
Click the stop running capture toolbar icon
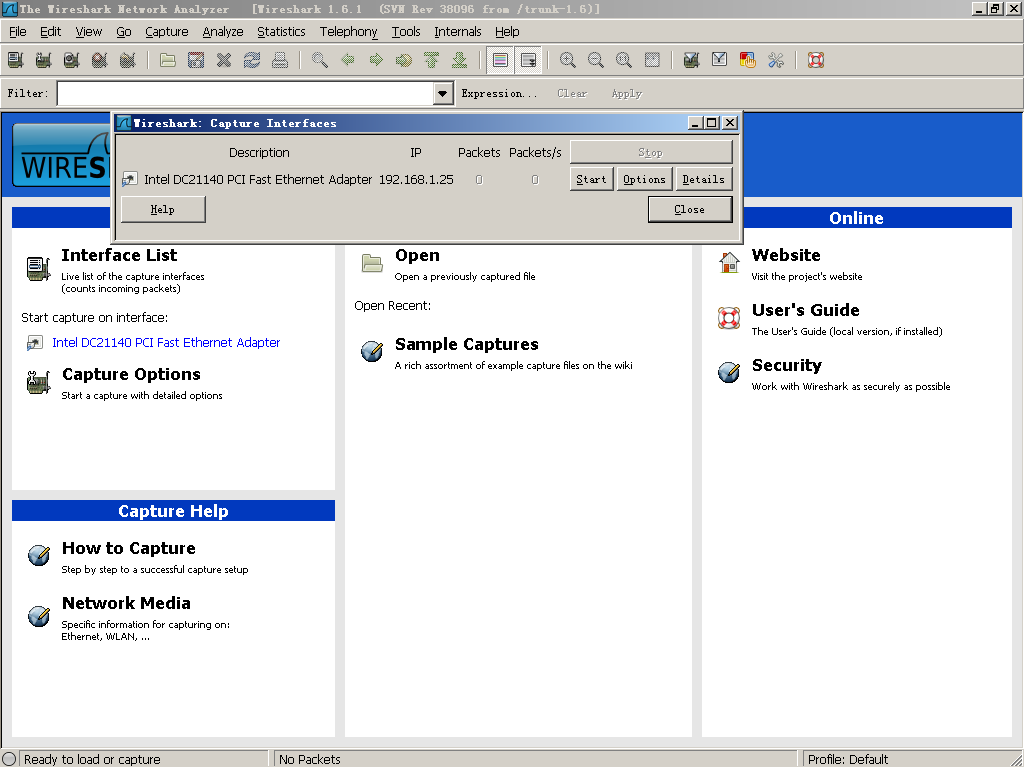coord(100,60)
